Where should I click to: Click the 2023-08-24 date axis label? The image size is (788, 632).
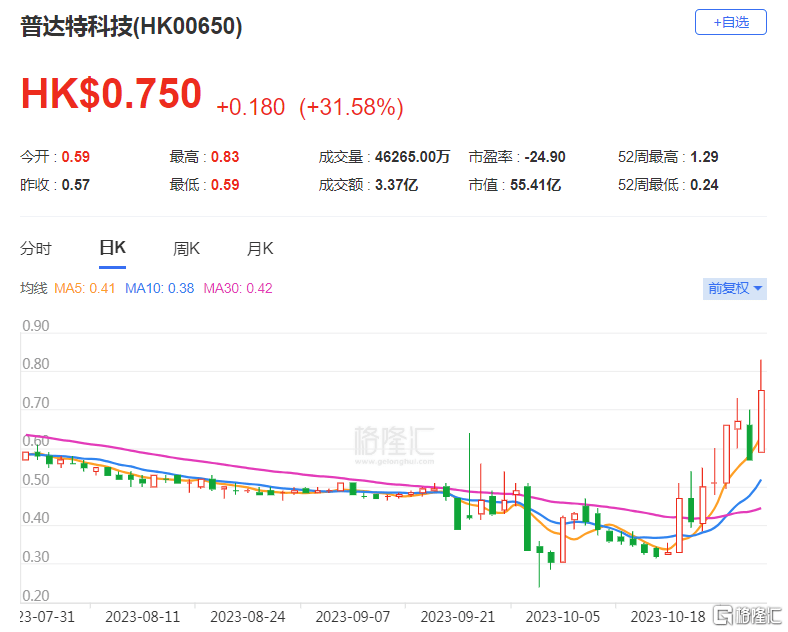pyautogui.click(x=248, y=616)
